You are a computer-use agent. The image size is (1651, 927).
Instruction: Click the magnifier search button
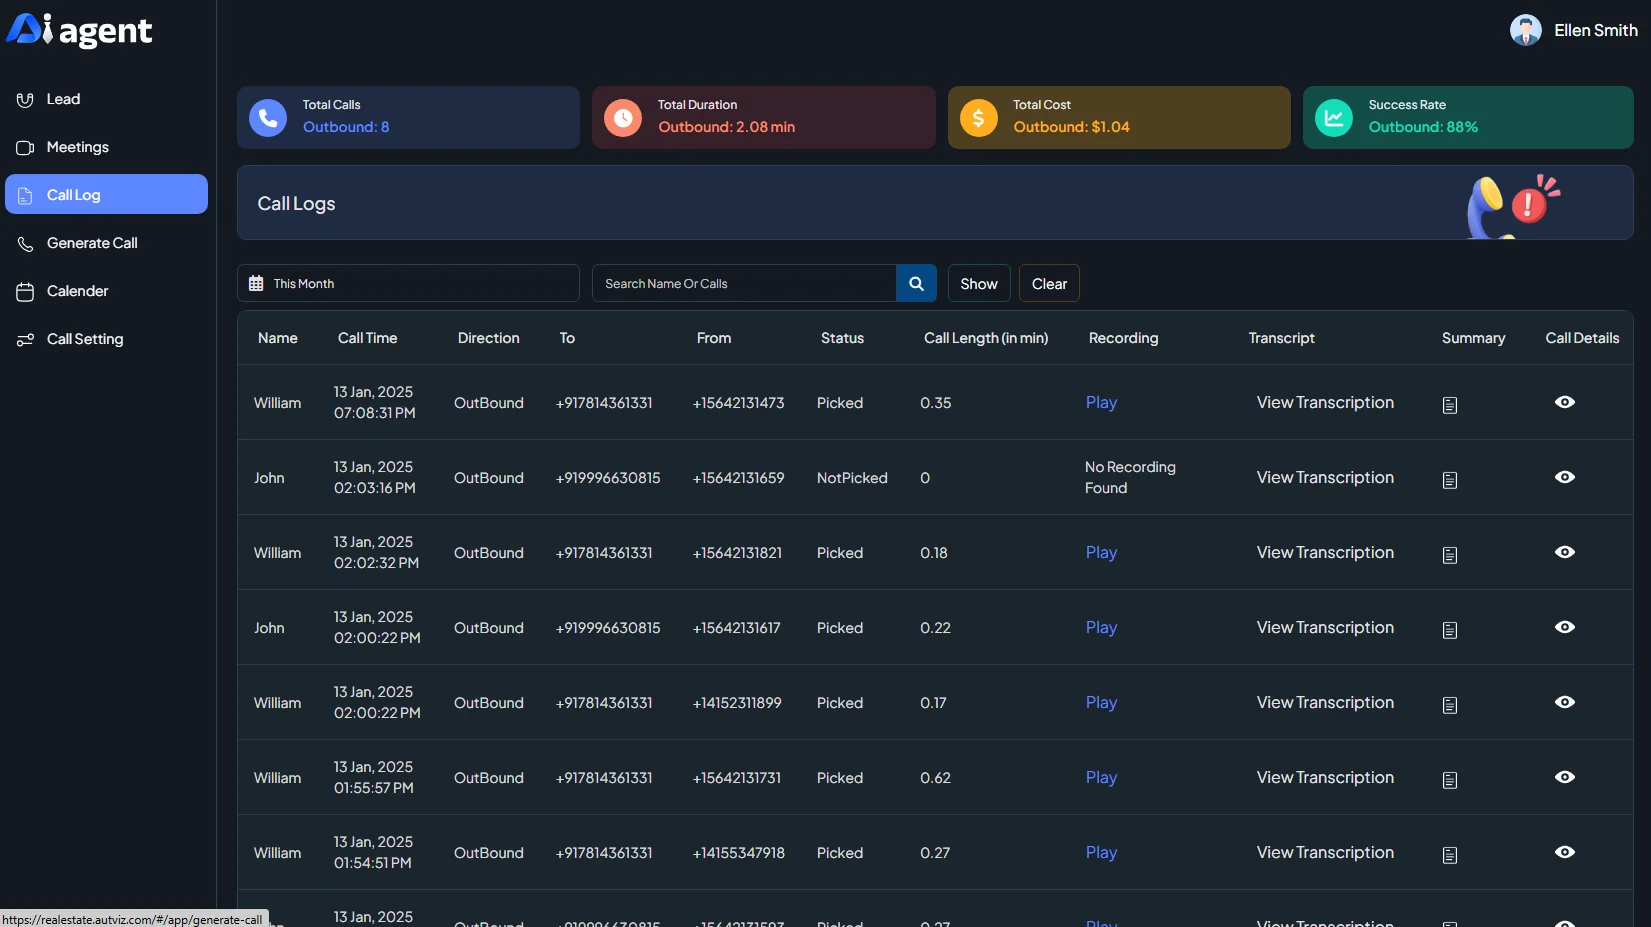pyautogui.click(x=916, y=283)
